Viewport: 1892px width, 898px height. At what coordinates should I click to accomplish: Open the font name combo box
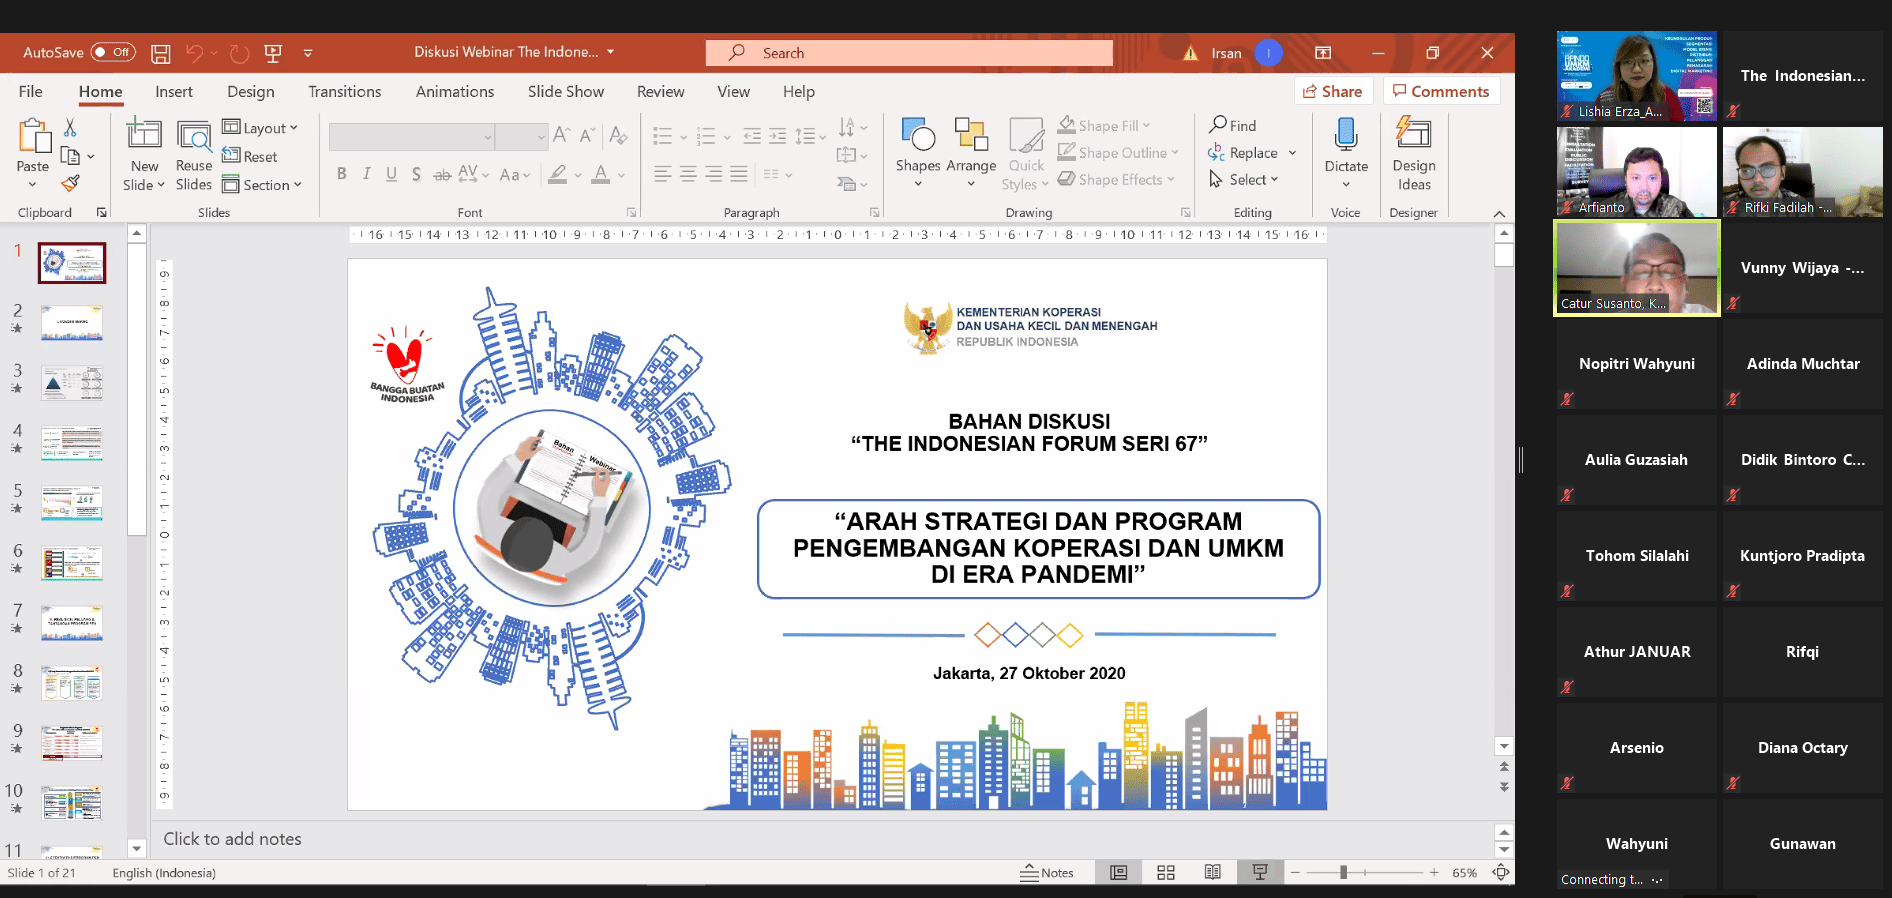(412, 137)
